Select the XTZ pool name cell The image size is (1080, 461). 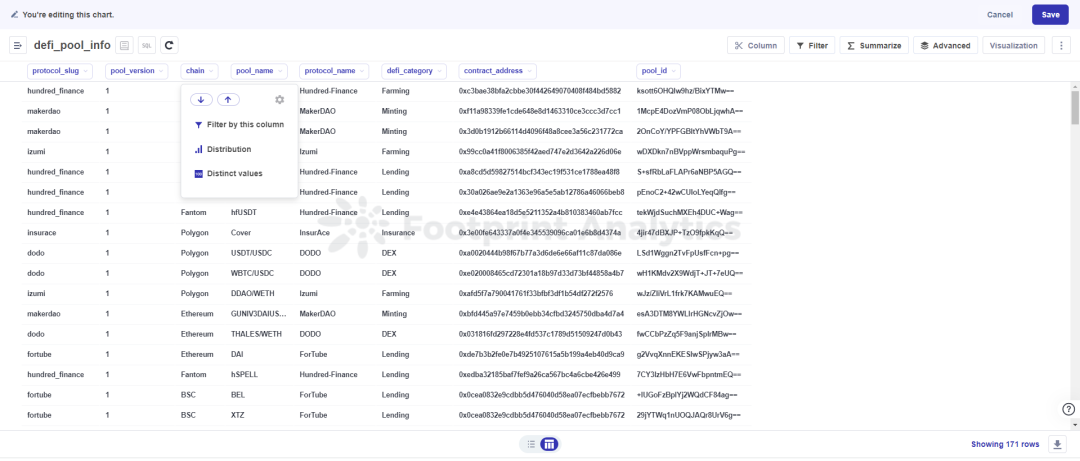coord(237,415)
